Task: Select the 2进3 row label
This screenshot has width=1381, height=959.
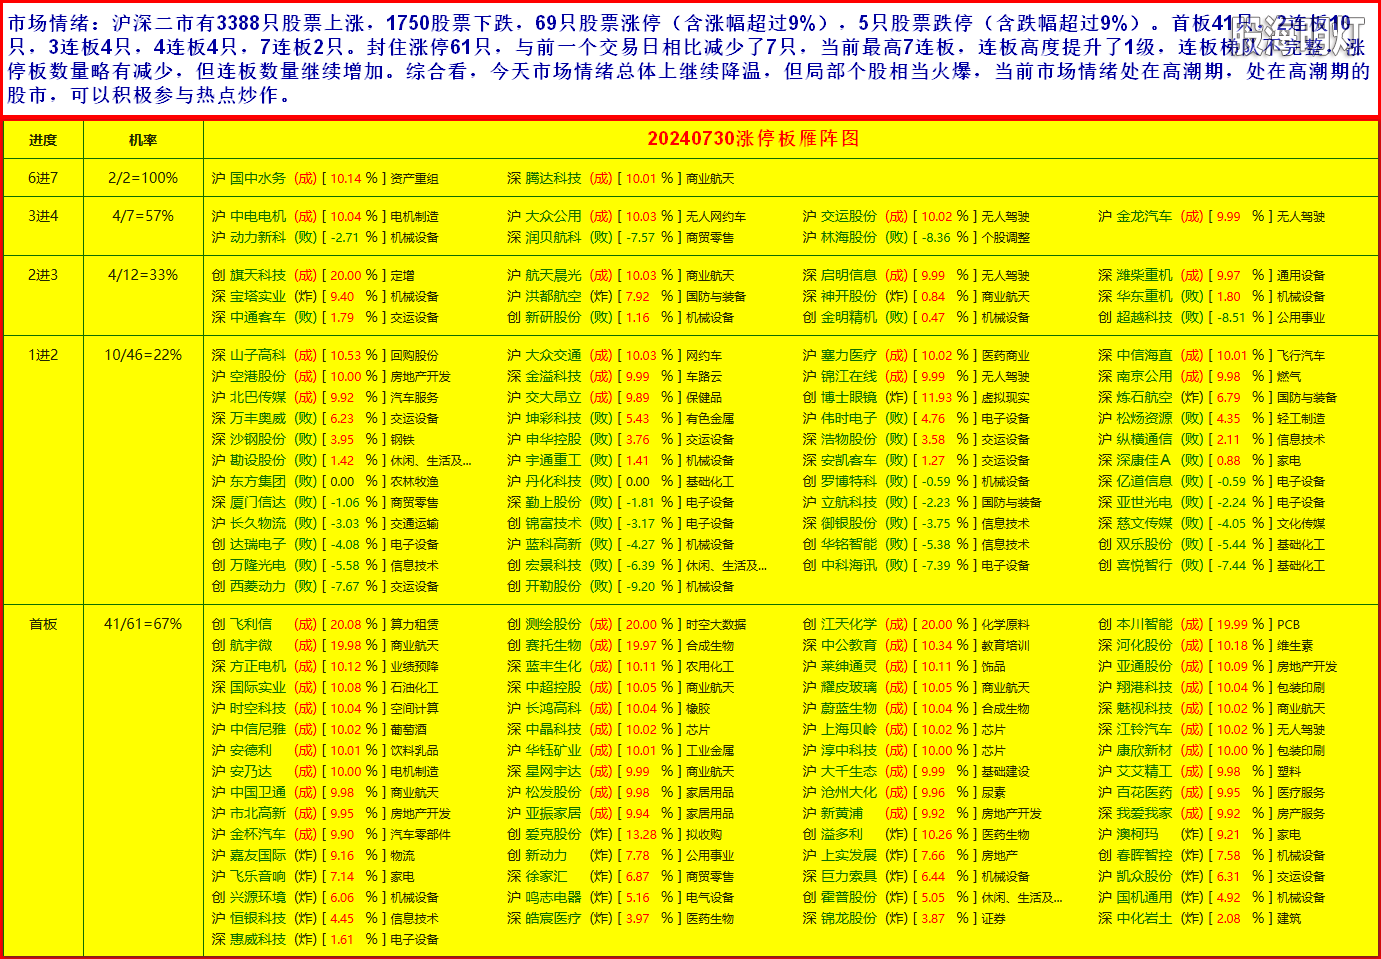Action: [x=43, y=275]
